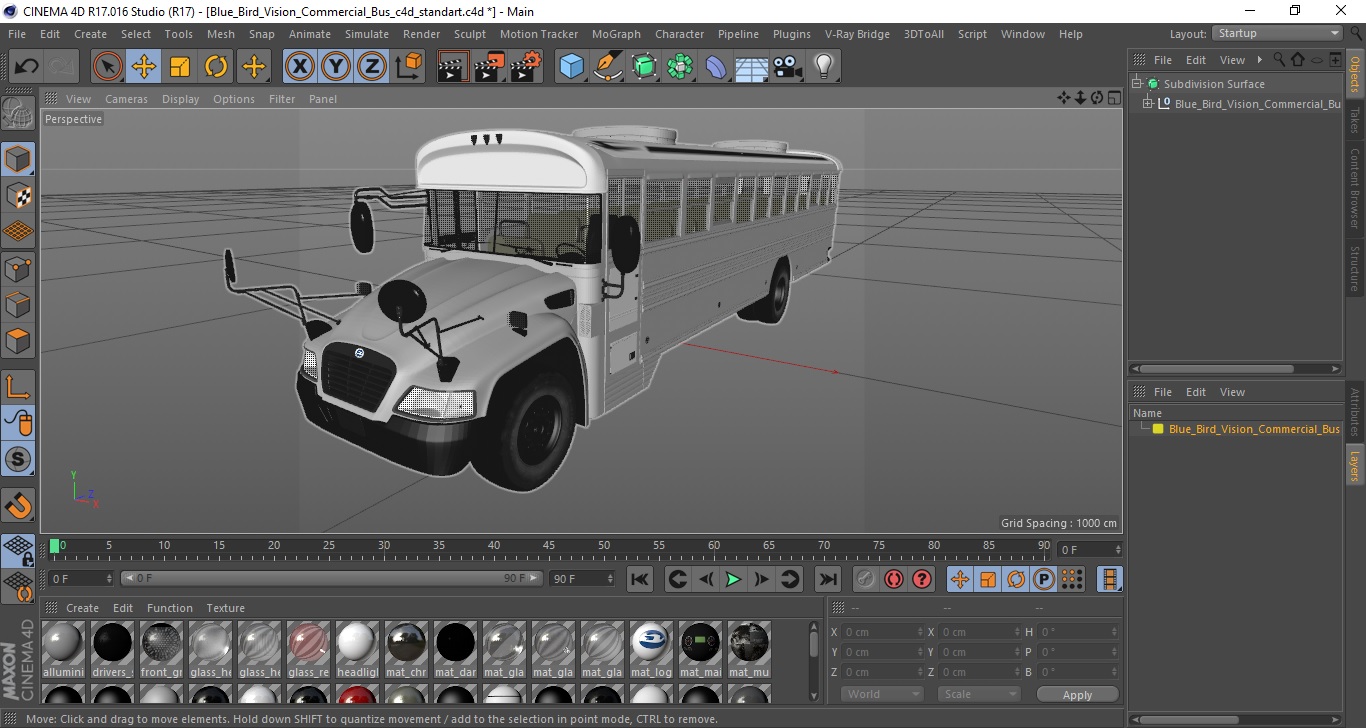Open the Scale mode dropdown
The image size is (1366, 728).
(978, 694)
